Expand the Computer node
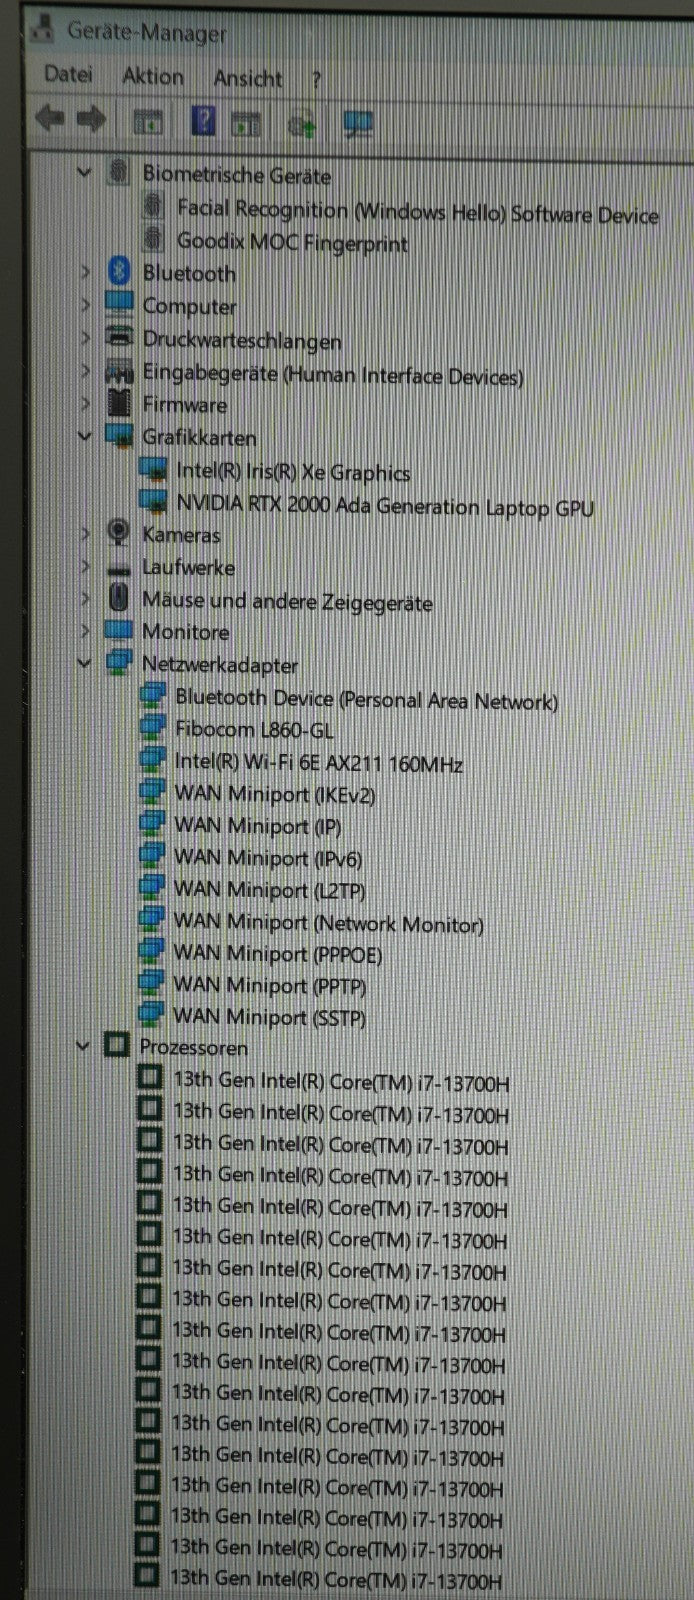Viewport: 694px width, 1600px height. tap(85, 304)
